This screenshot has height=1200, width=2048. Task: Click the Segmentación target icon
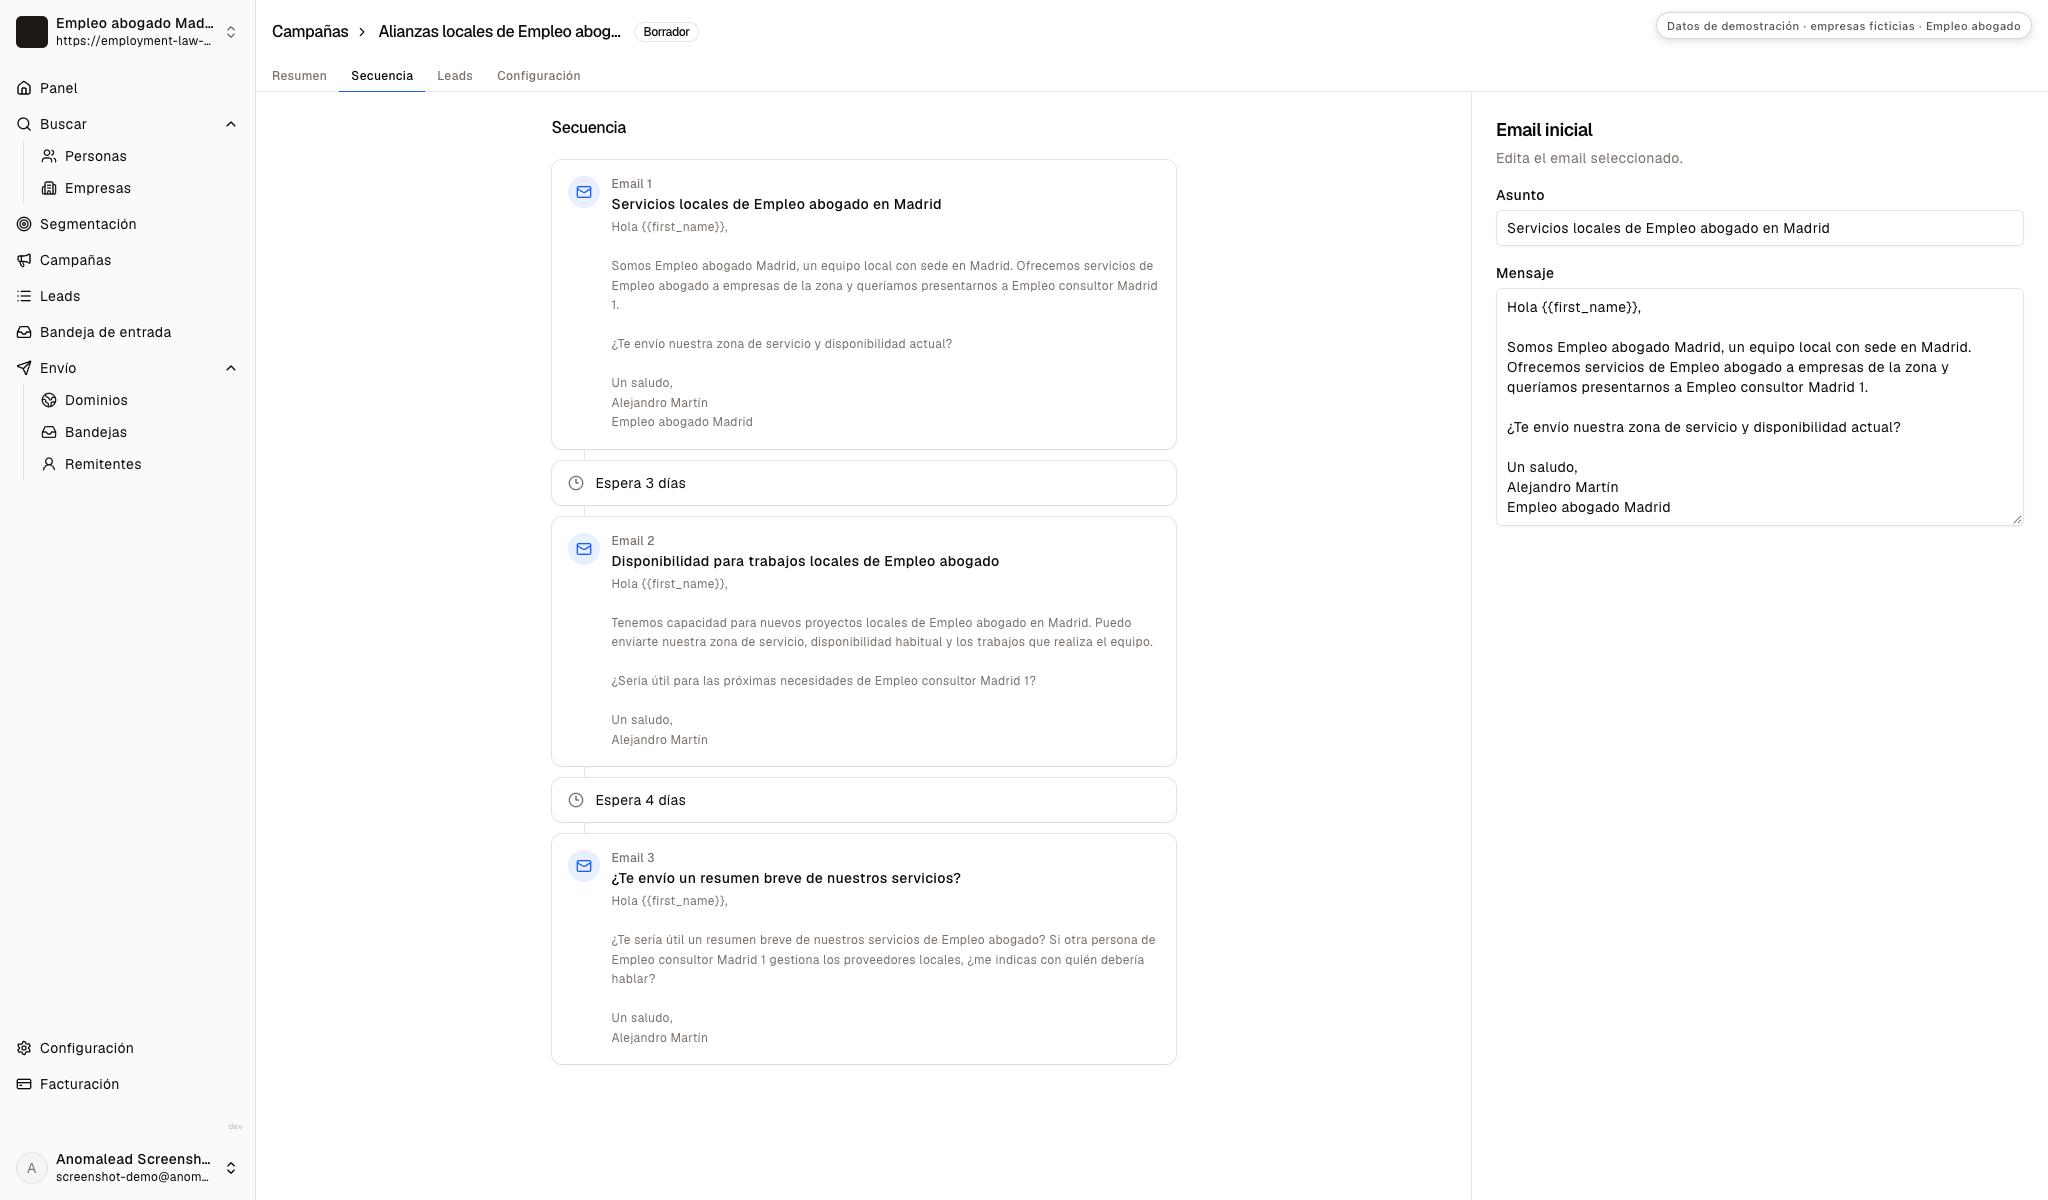(24, 224)
